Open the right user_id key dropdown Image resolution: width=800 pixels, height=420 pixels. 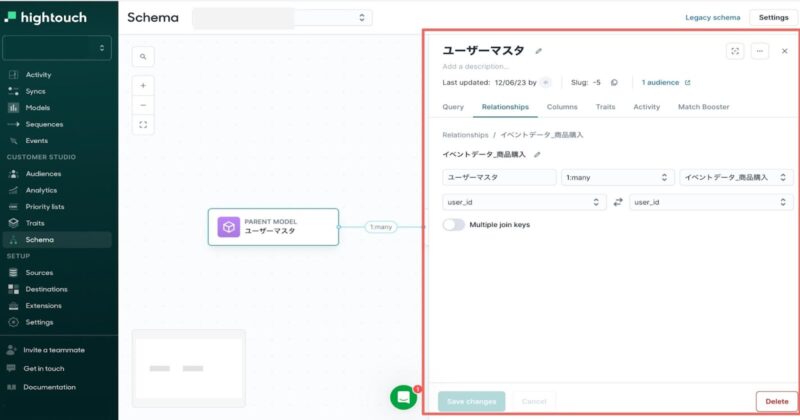coord(711,202)
